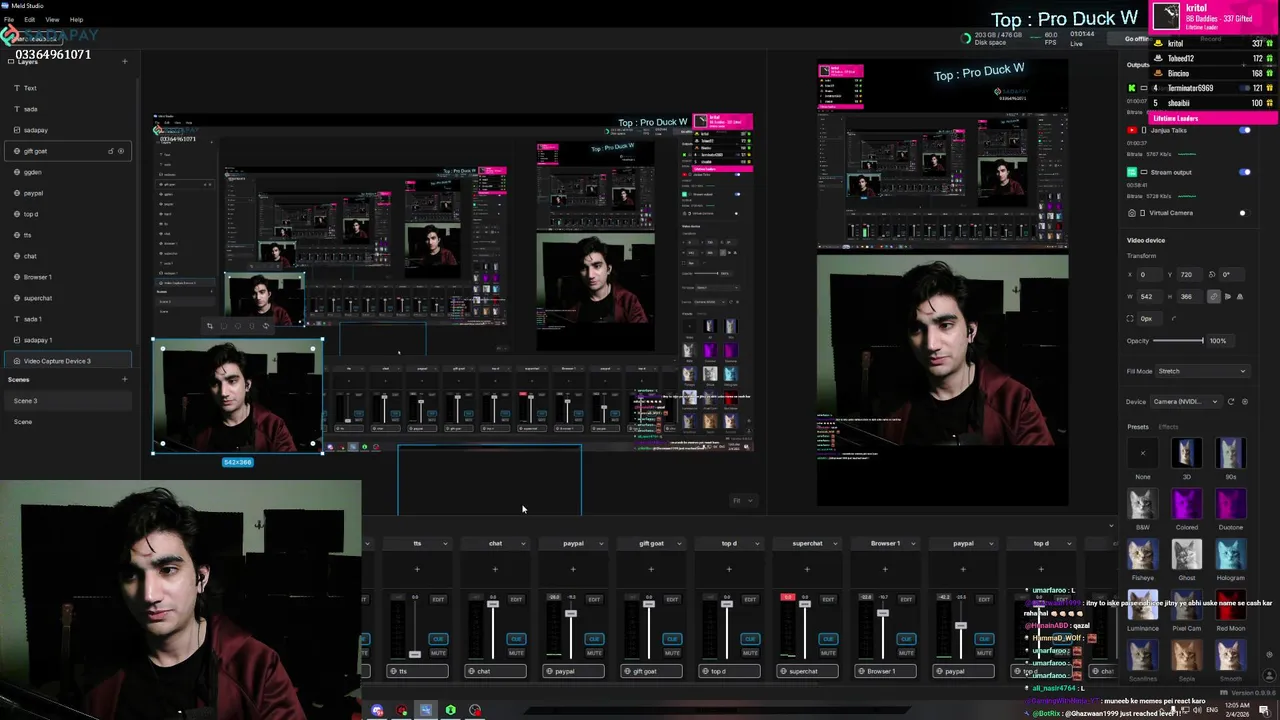The height and width of the screenshot is (720, 1280).
Task: Expand the superchat mixer channel dropdown
Action: tap(835, 543)
